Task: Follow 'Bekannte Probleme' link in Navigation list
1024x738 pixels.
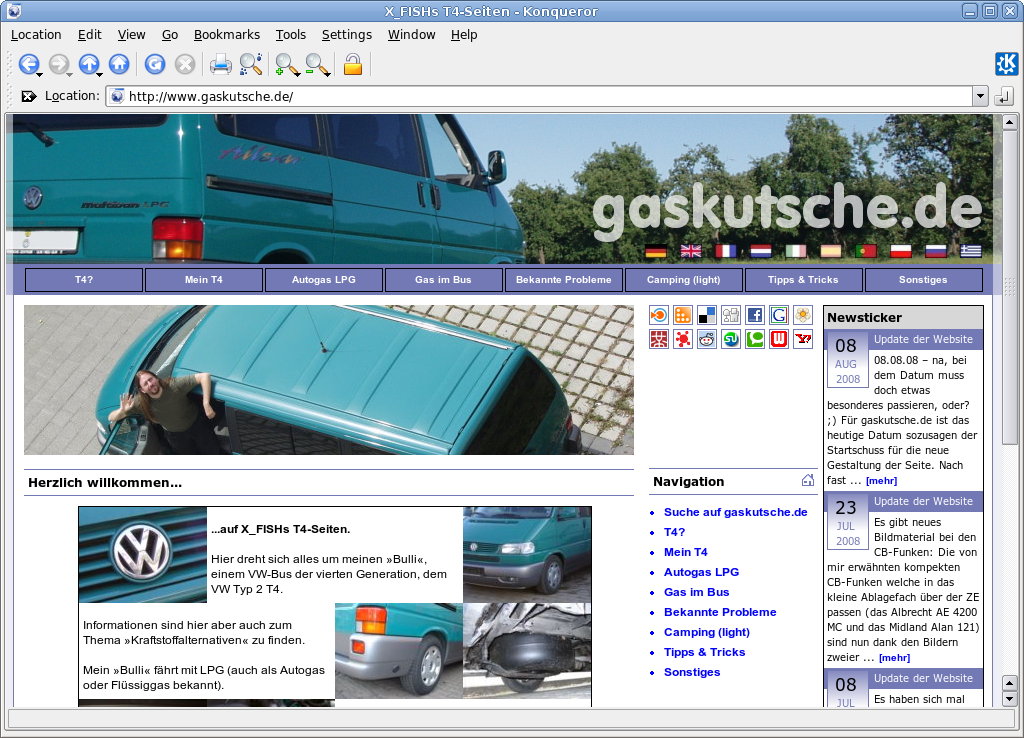Action: tap(720, 612)
